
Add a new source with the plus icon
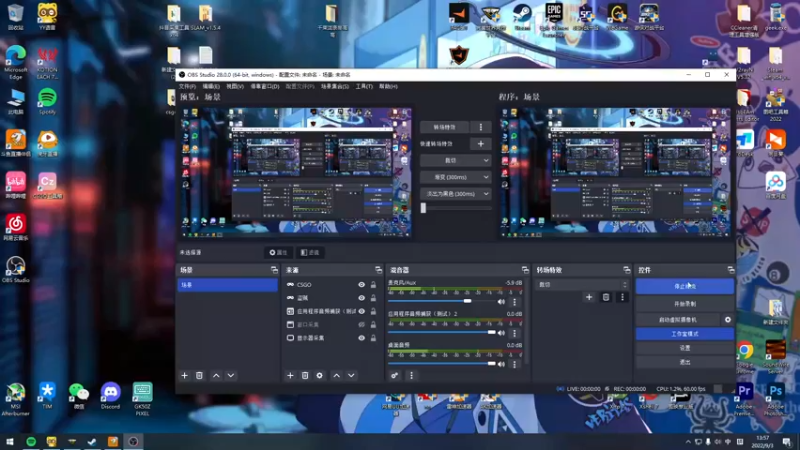290,376
